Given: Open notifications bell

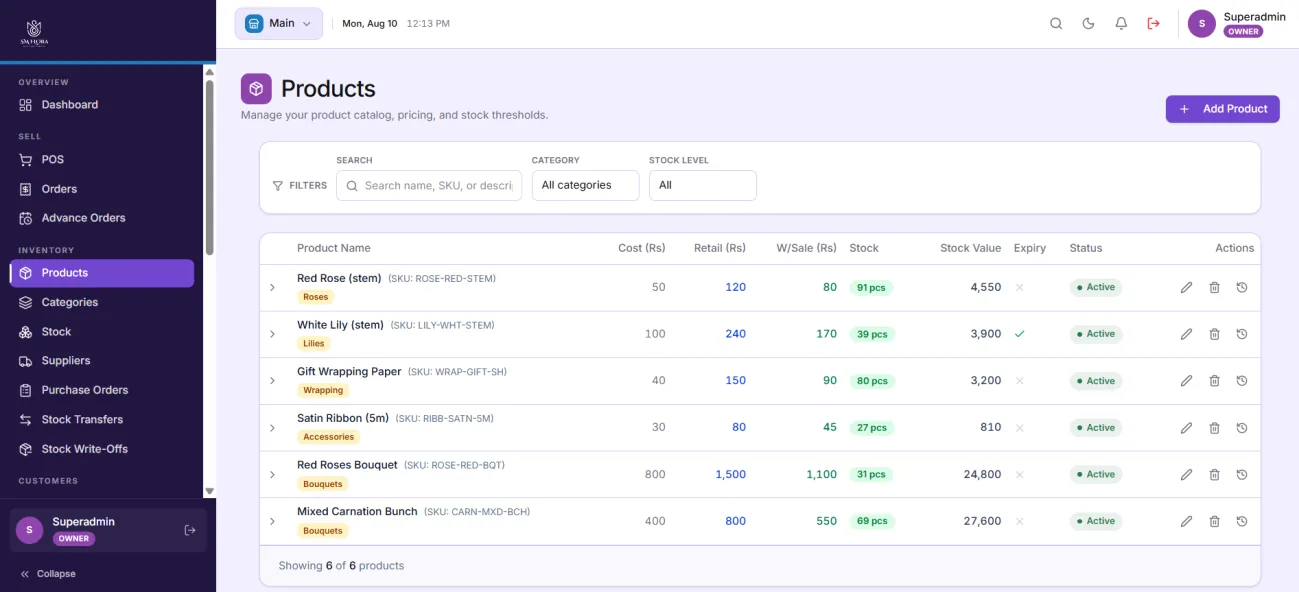Looking at the screenshot, I should 1121,24.
